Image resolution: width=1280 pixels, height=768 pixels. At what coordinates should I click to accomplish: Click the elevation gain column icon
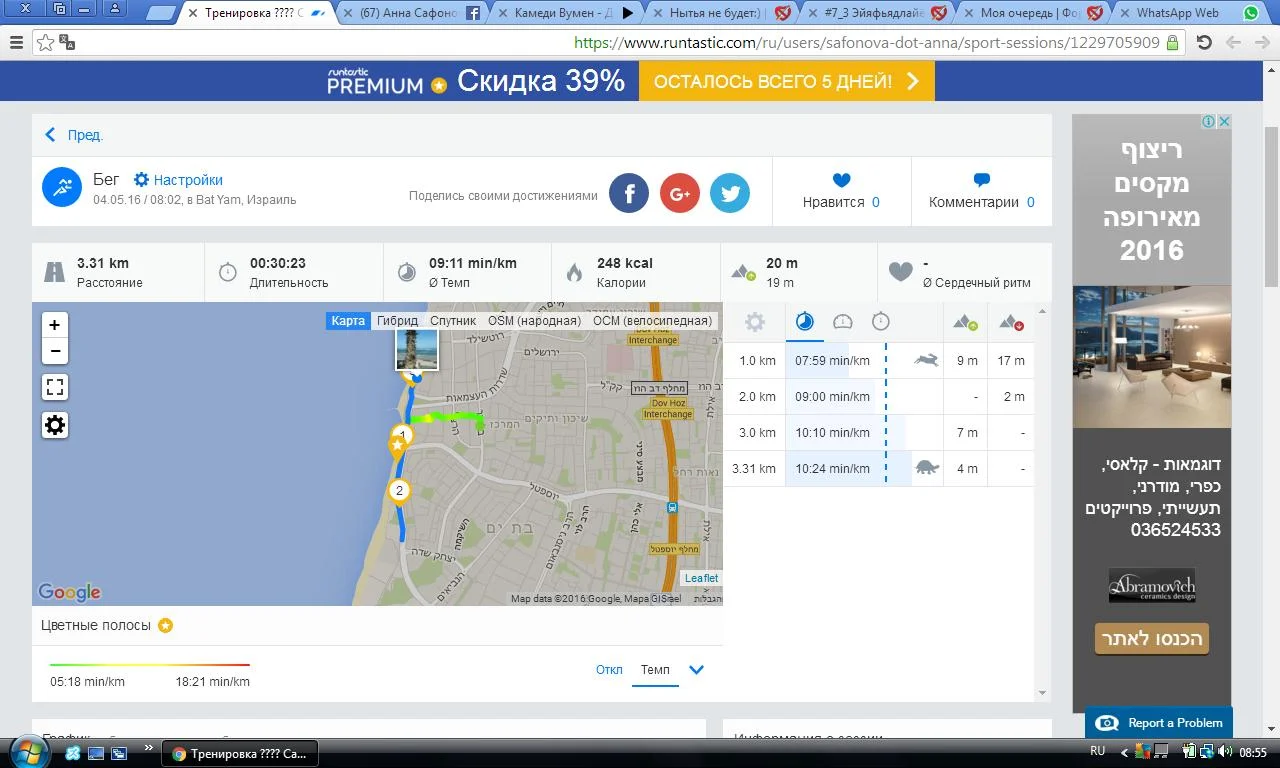tap(966, 323)
